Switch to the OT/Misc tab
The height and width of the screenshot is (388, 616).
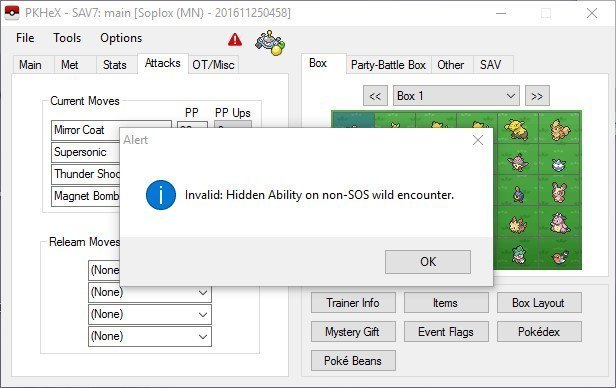coord(213,65)
